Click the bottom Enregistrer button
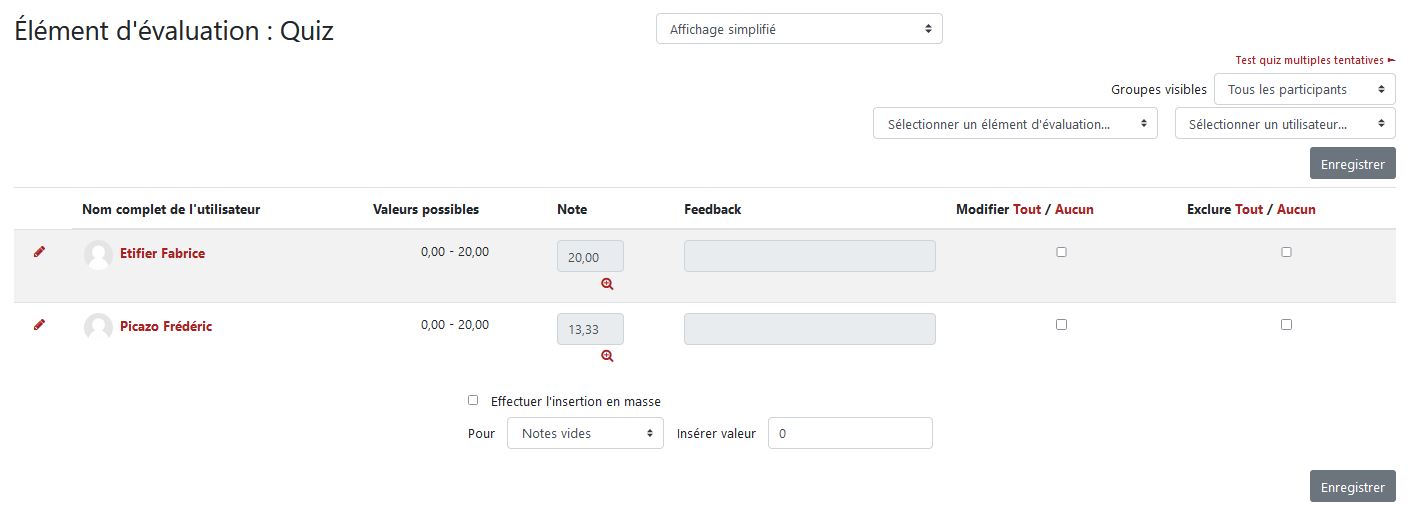 (1352, 487)
